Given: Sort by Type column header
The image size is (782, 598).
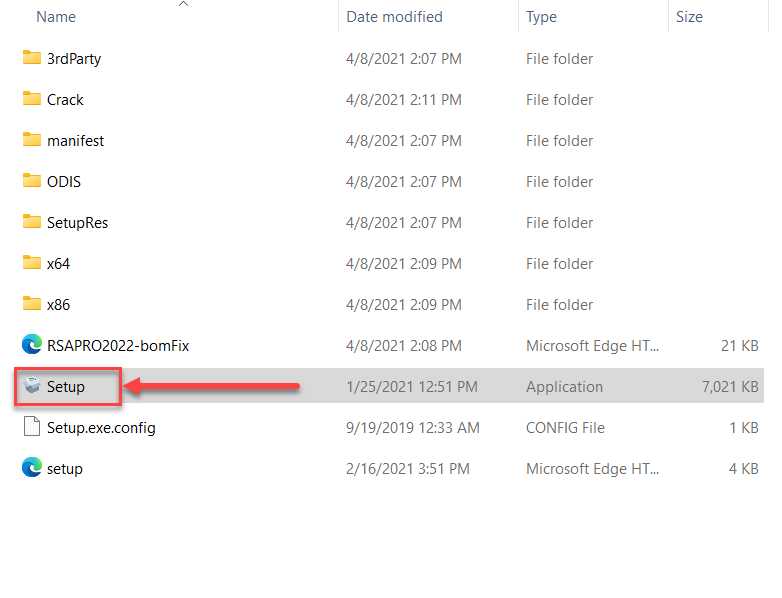Looking at the screenshot, I should 543,17.
